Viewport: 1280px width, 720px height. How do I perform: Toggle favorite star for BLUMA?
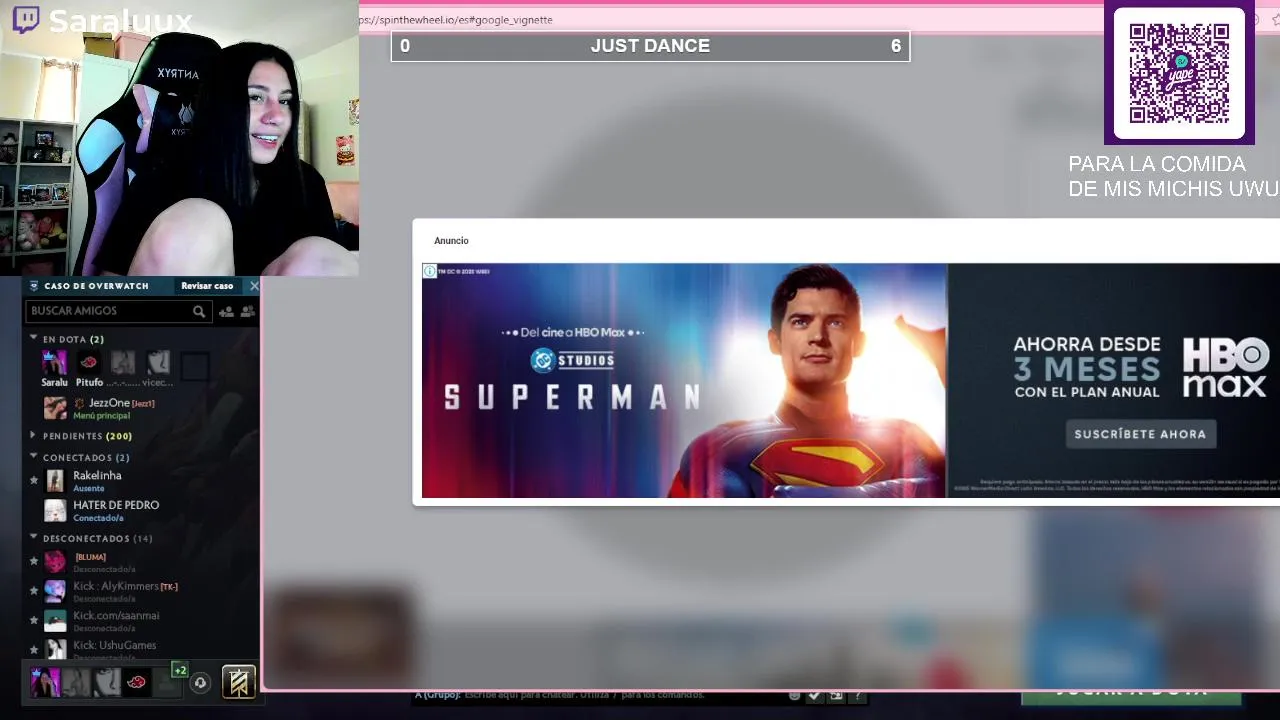tap(34, 562)
